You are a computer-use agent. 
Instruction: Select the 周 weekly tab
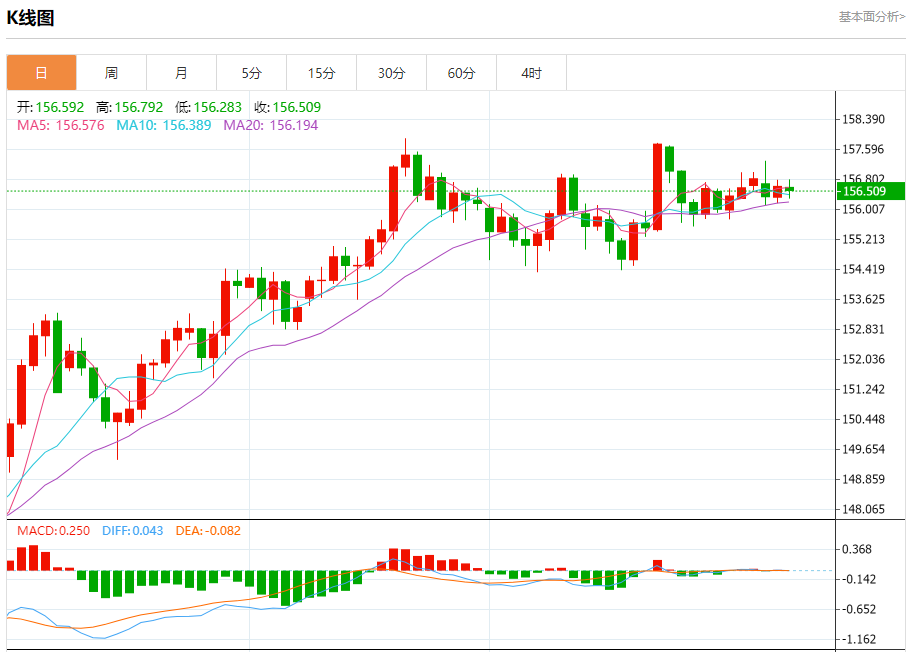111,73
